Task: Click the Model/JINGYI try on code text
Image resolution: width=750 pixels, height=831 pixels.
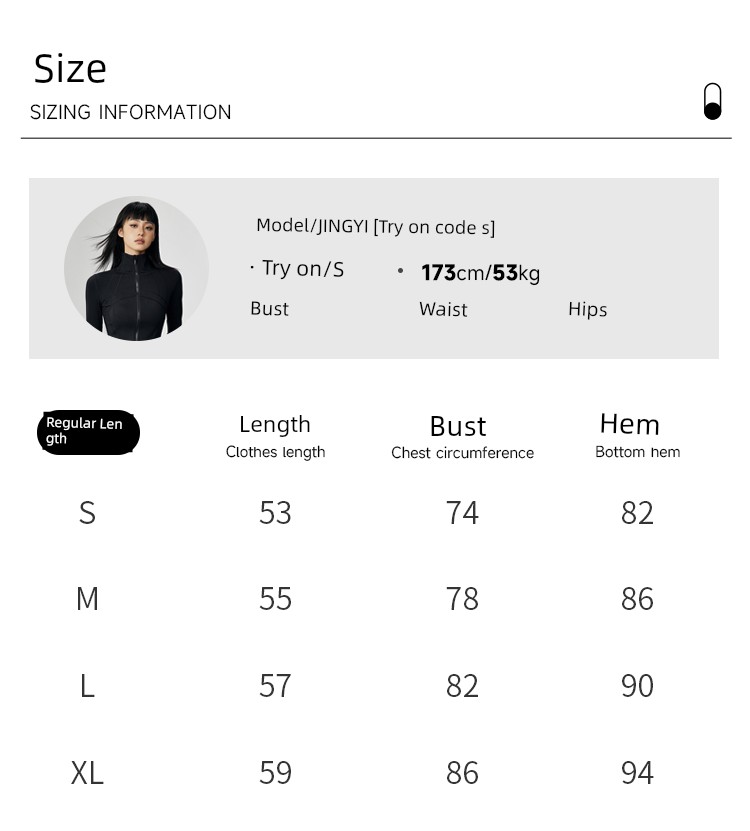Action: [x=375, y=226]
